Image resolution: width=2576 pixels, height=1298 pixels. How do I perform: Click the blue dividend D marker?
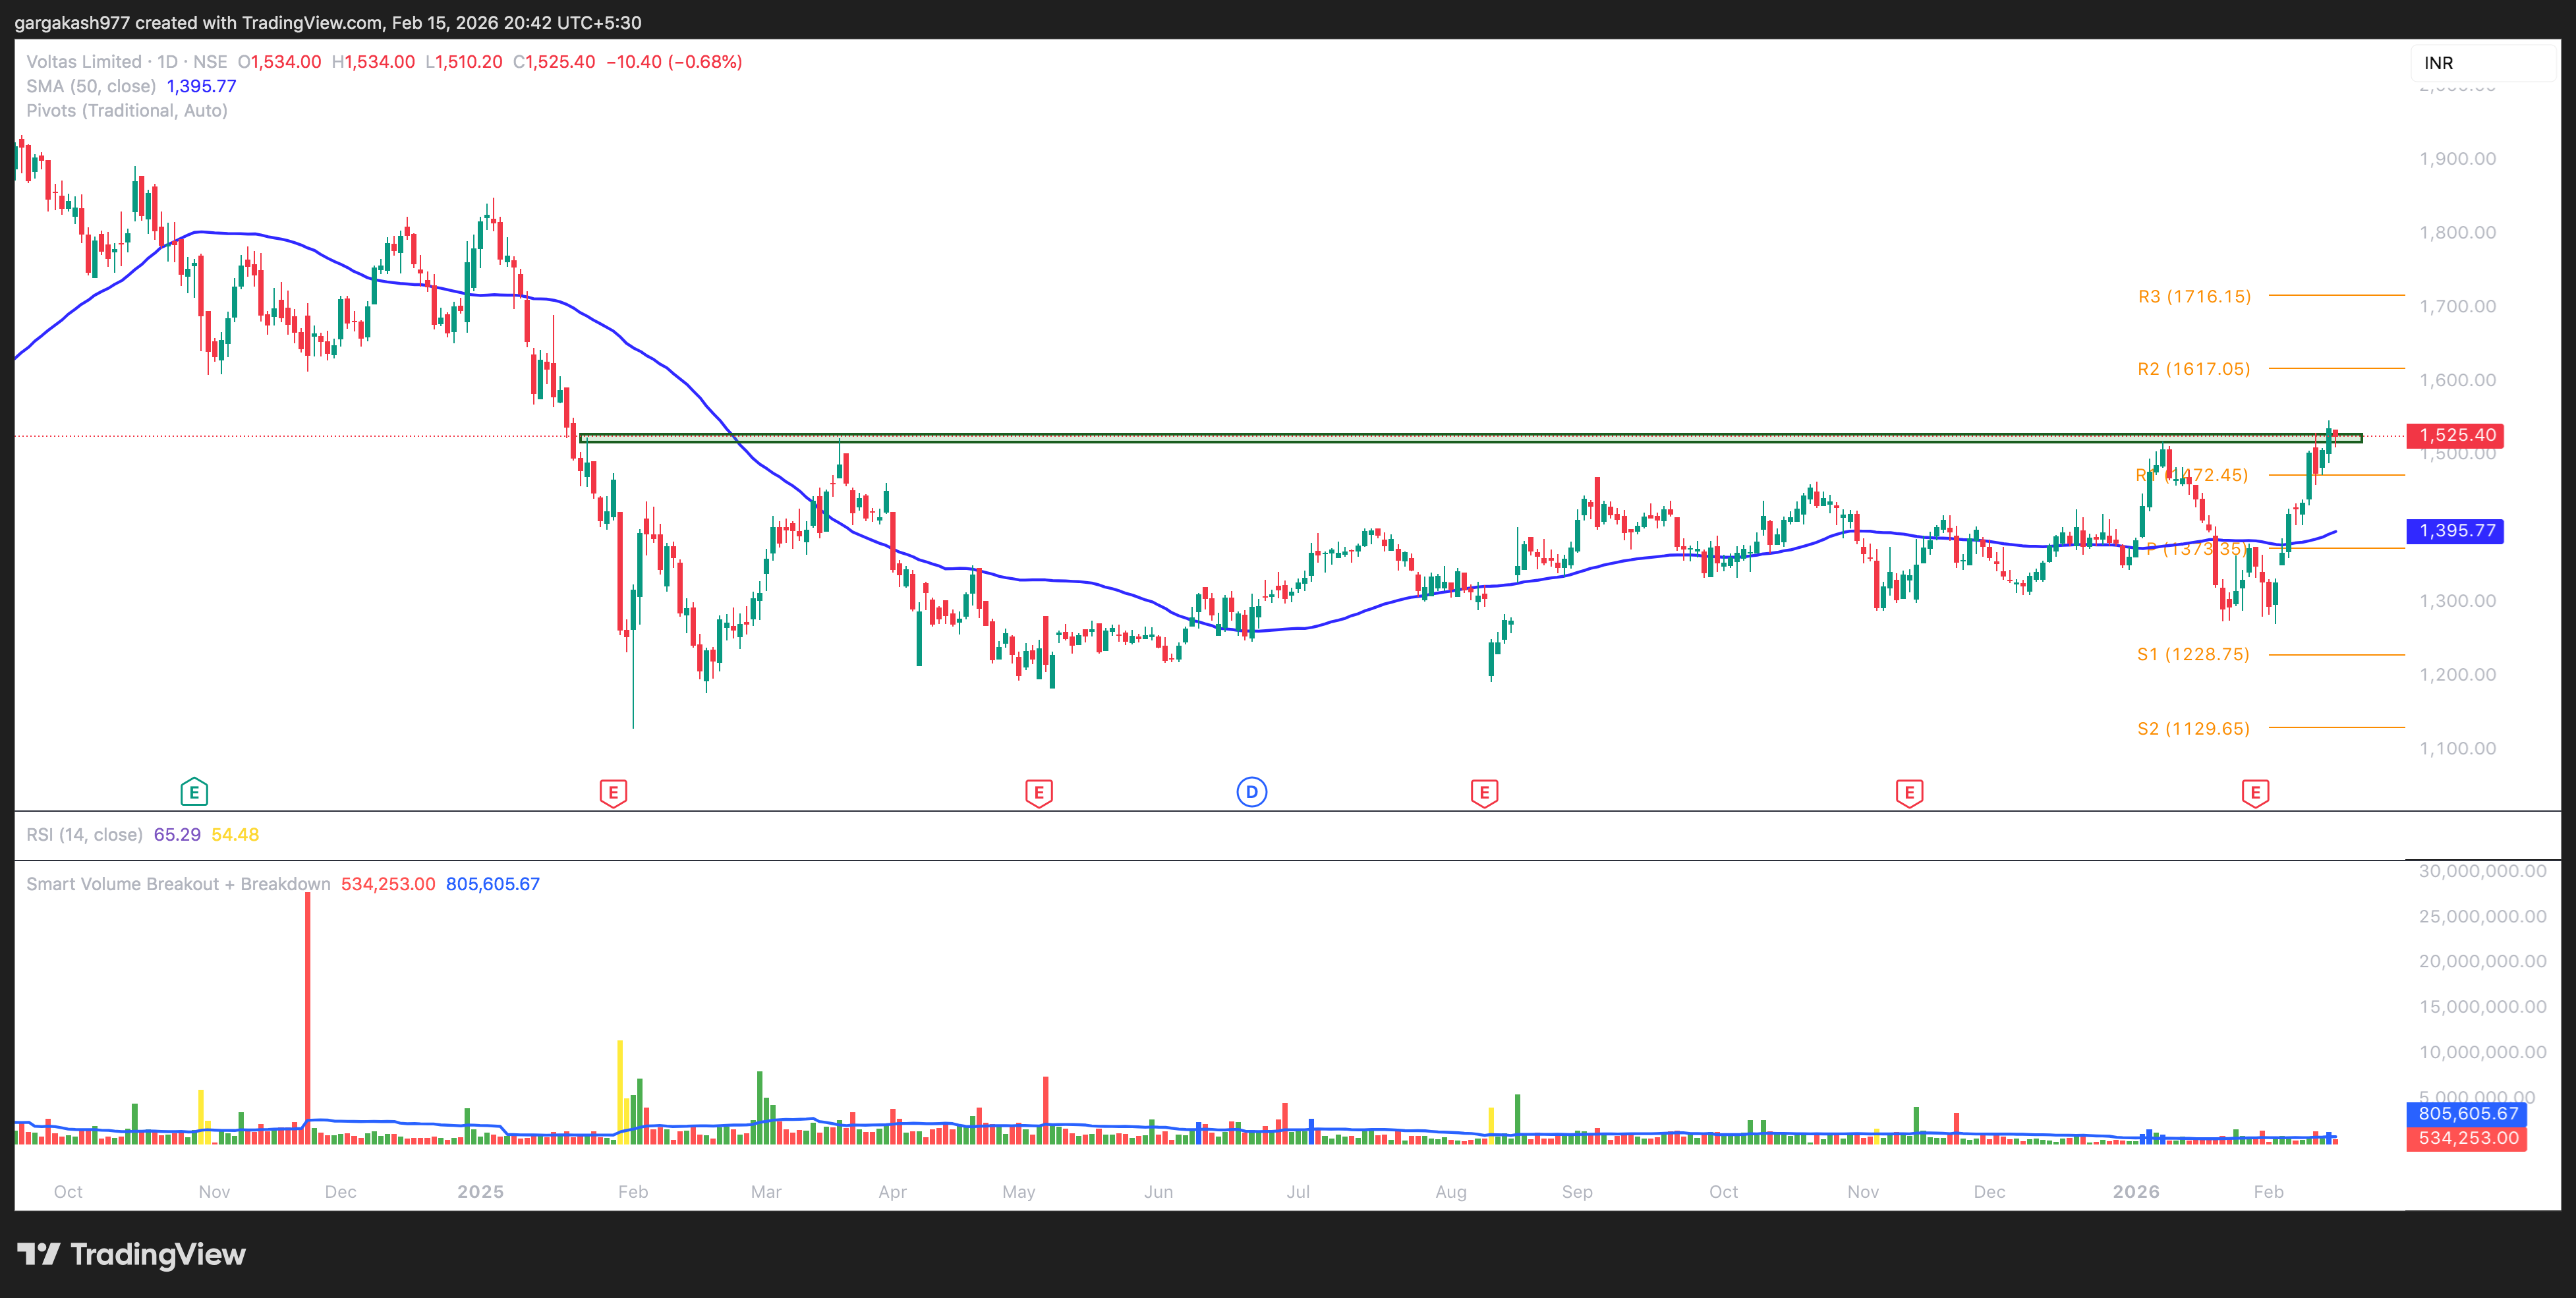click(x=1251, y=792)
